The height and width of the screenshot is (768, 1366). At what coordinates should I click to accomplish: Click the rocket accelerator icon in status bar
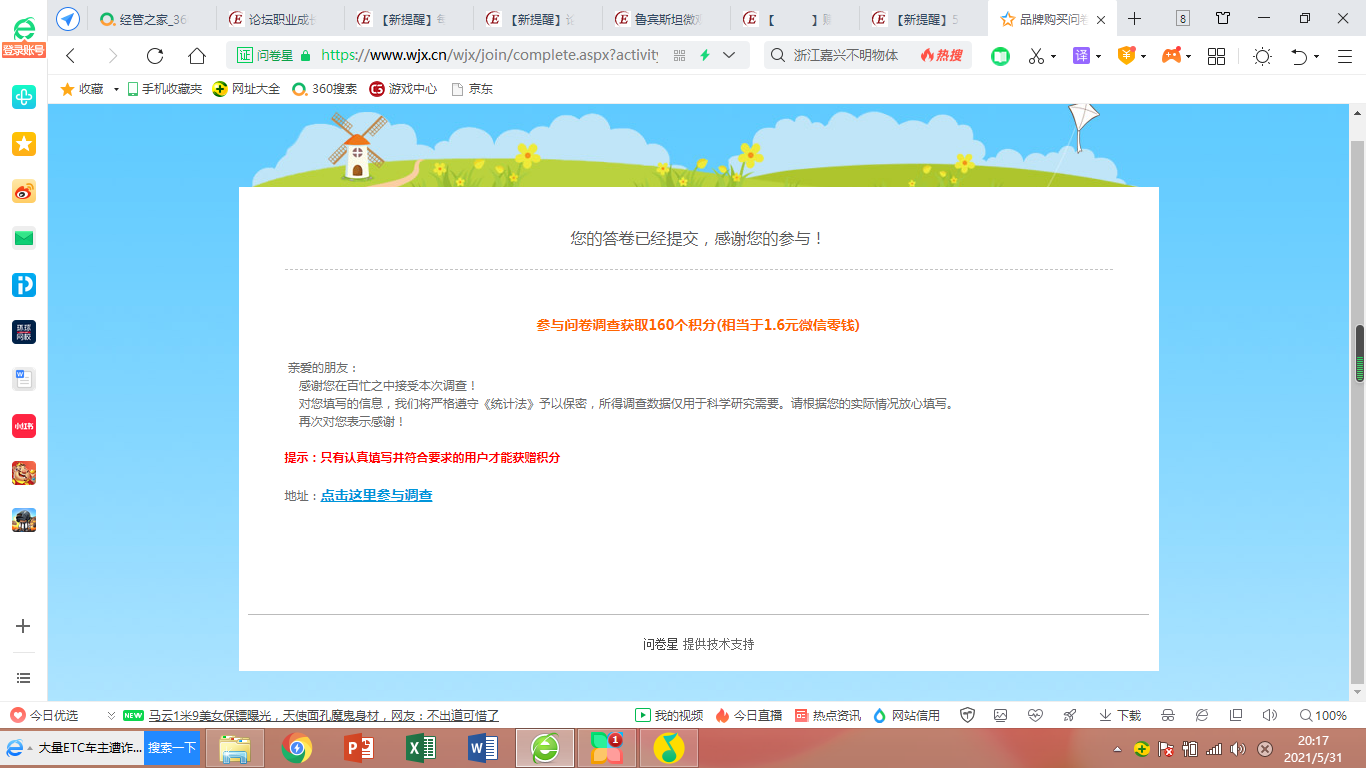[x=1070, y=715]
